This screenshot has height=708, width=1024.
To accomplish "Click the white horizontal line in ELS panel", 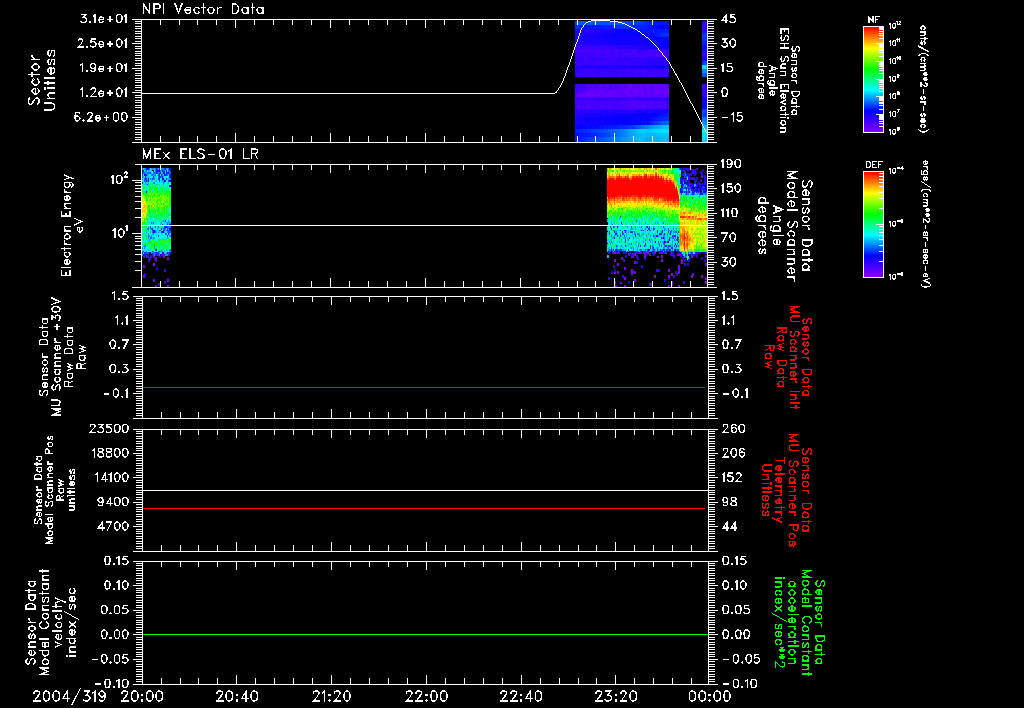I will (424, 225).
